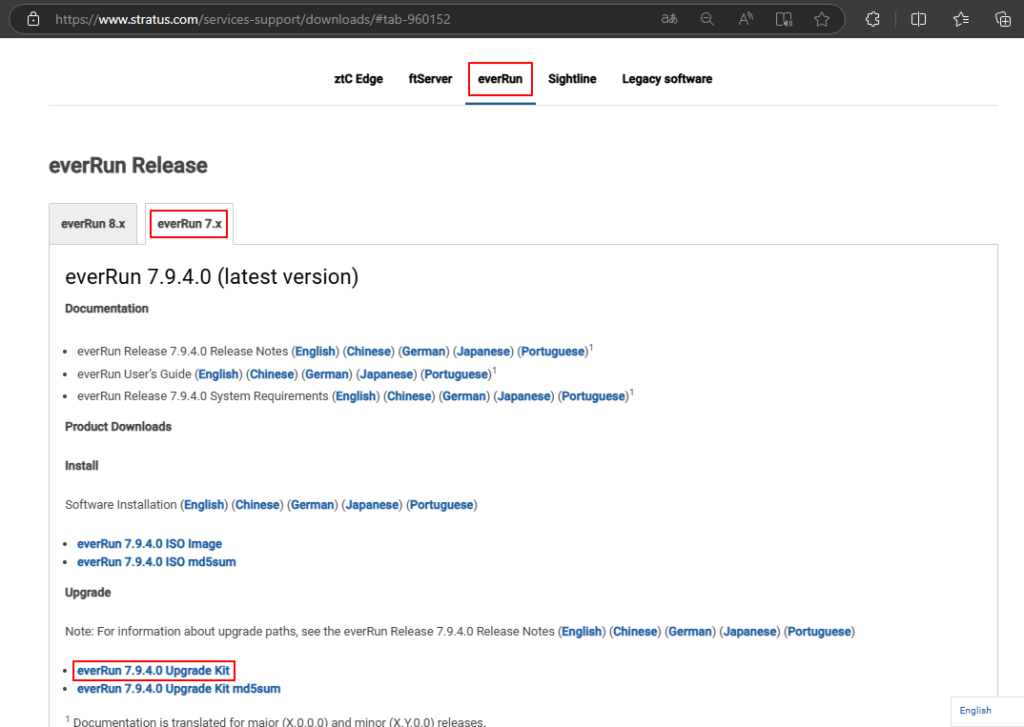Open the Chinese everRun User's Guide
The image size is (1024, 727).
pyautogui.click(x=272, y=374)
